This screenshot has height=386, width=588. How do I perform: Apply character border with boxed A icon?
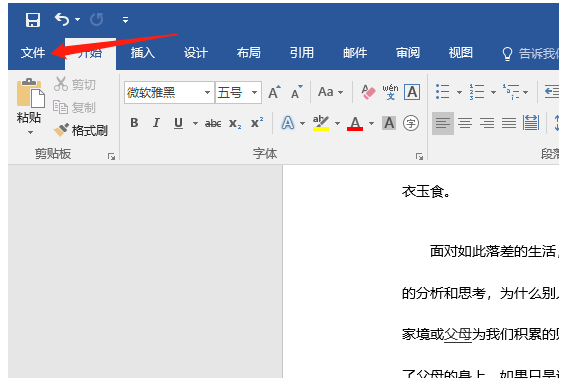[412, 92]
